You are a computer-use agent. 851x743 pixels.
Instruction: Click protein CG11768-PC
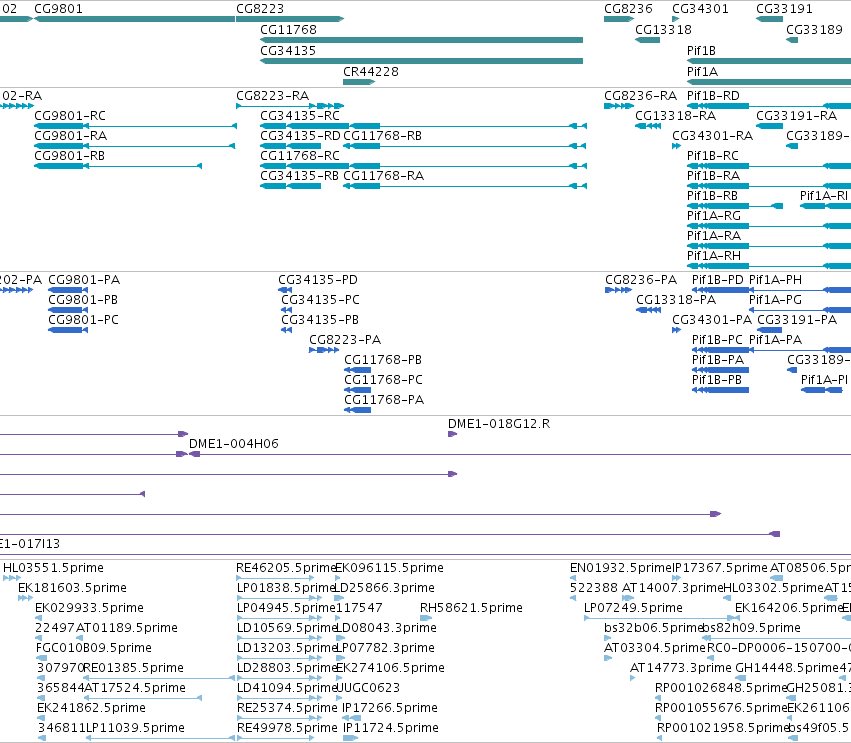tap(383, 381)
